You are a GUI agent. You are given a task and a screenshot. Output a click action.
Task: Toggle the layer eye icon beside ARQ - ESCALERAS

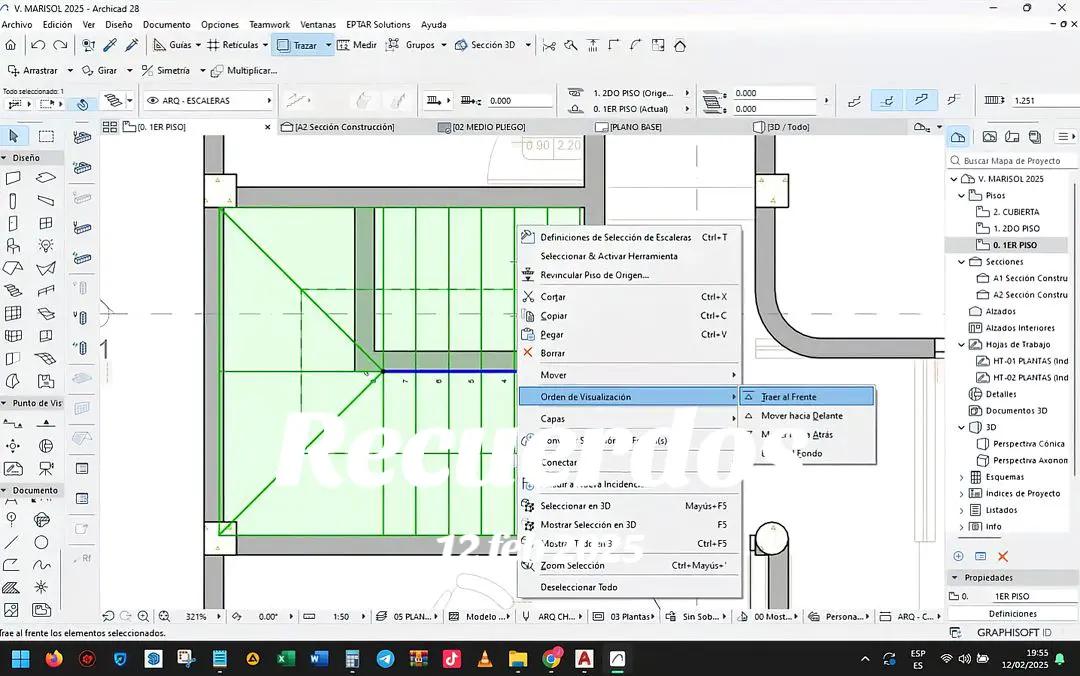click(x=153, y=101)
